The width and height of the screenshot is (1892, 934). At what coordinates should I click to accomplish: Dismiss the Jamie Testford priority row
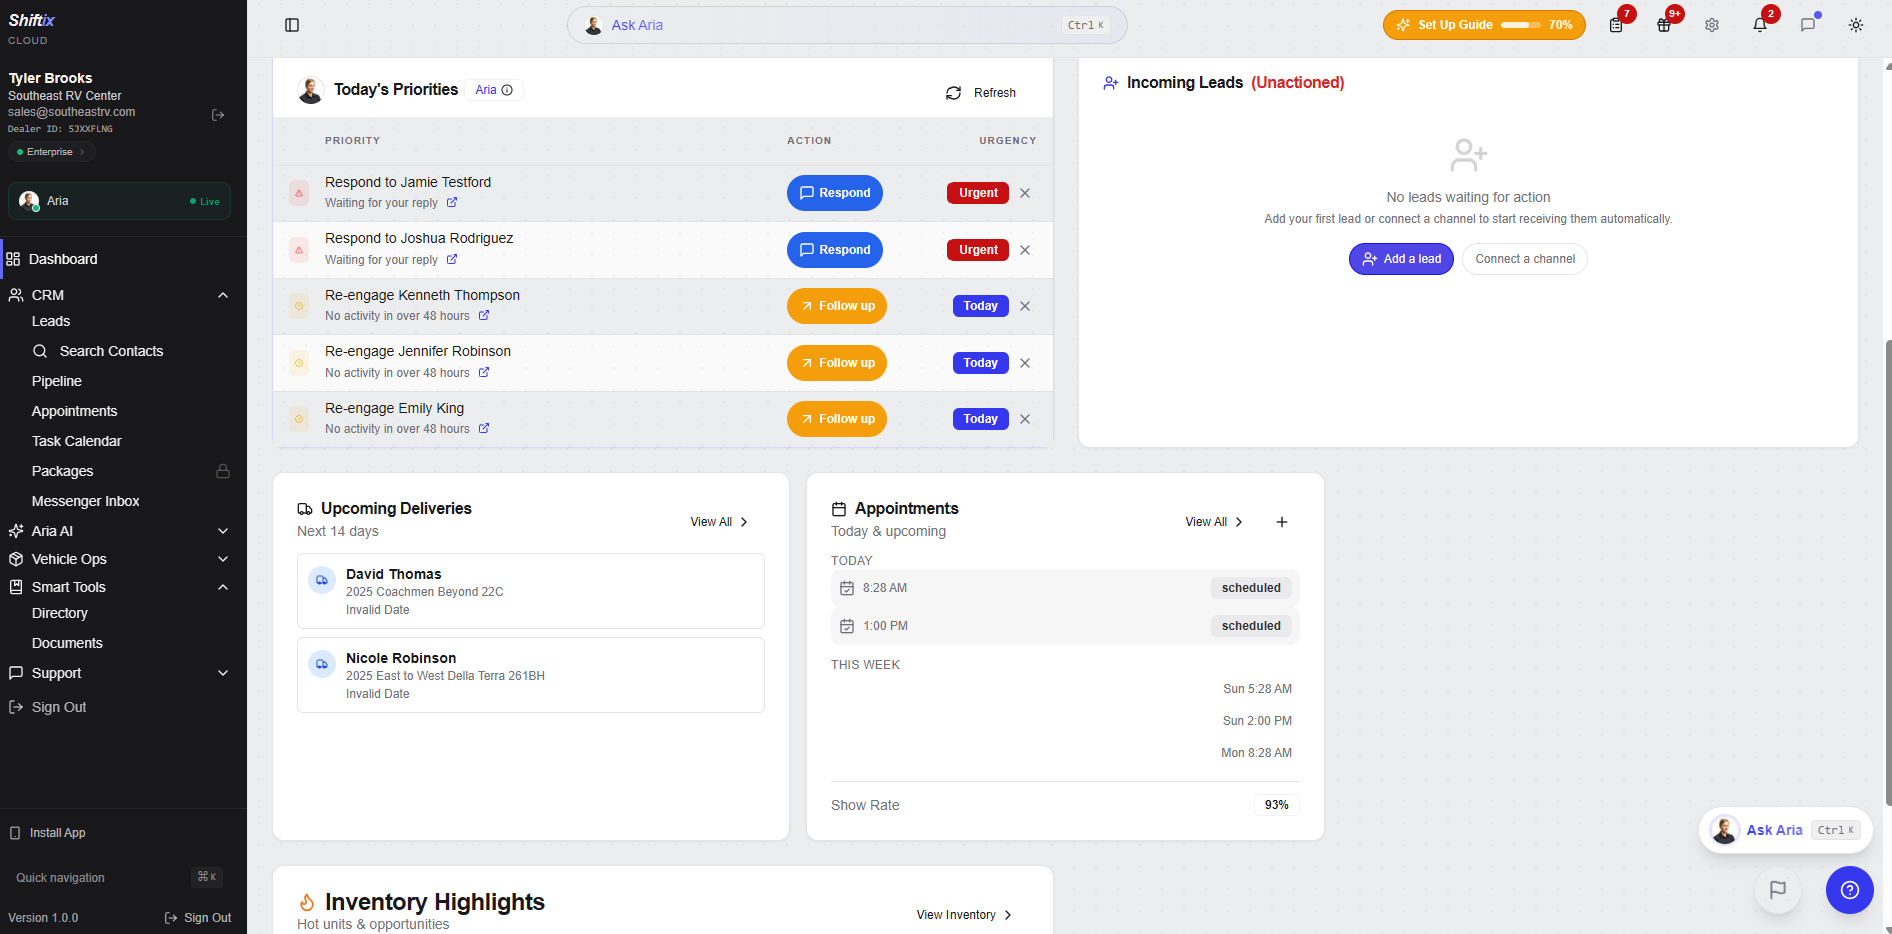point(1025,193)
